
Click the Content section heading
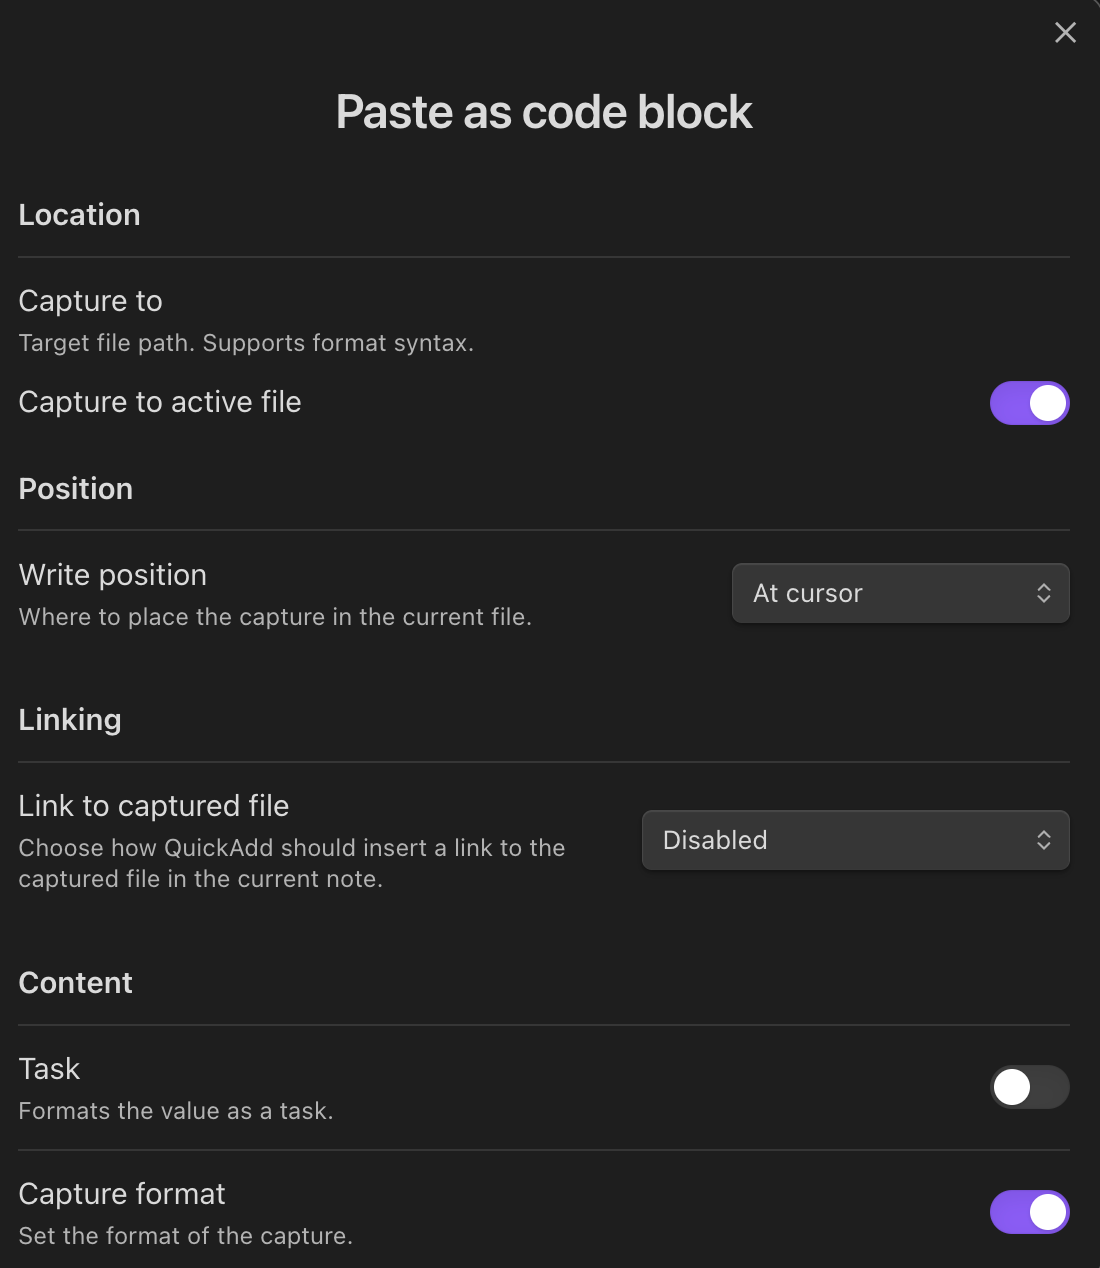coord(76,983)
